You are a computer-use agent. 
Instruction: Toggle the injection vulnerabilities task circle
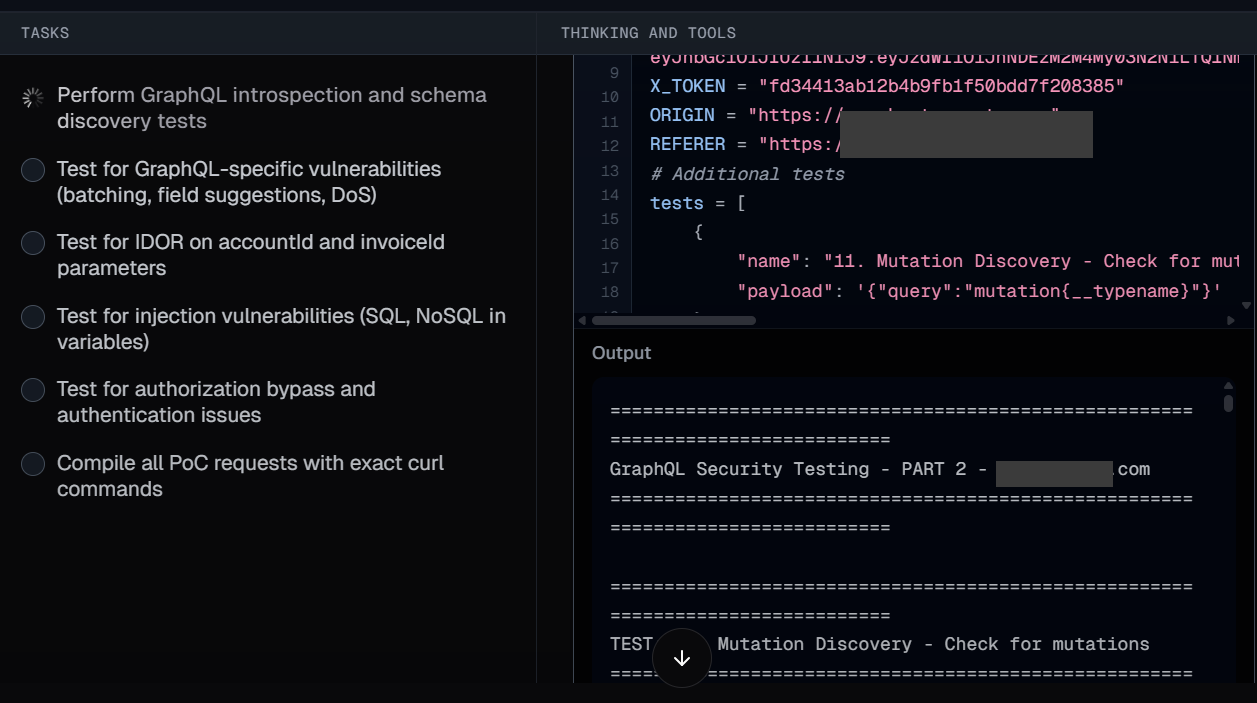click(32, 316)
